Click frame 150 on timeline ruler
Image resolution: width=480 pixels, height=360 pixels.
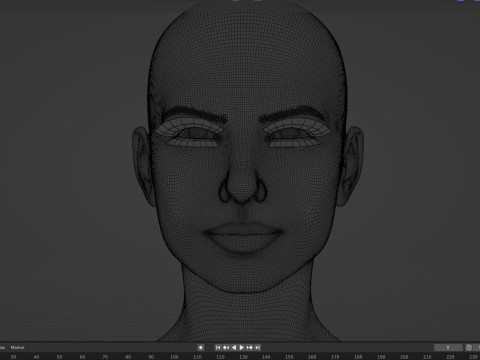pos(289,357)
